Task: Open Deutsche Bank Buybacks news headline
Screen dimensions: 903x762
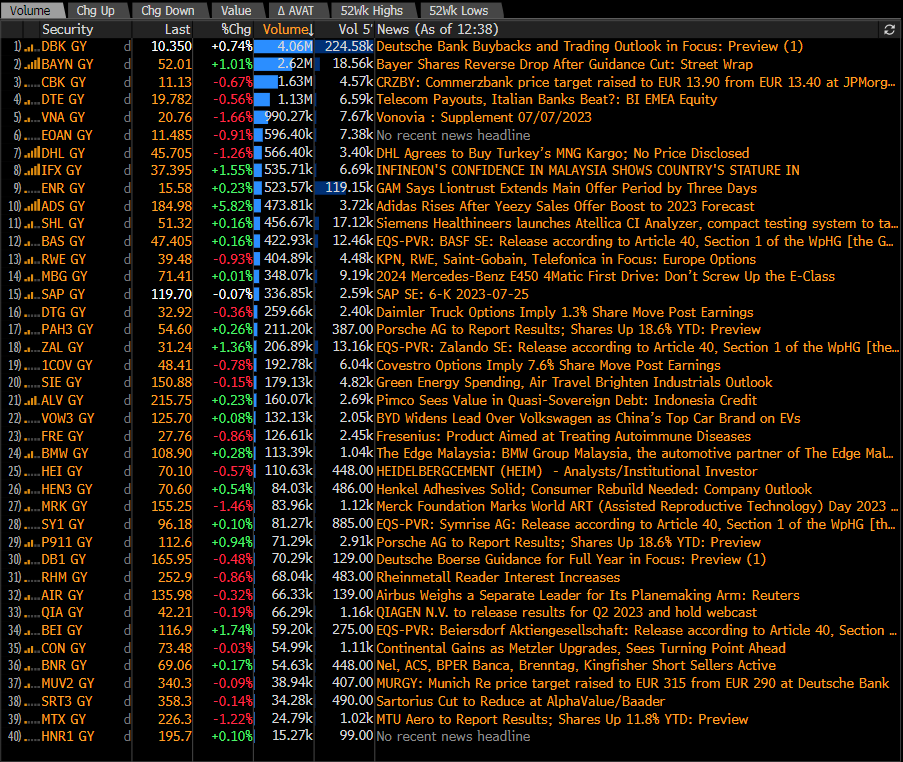Action: click(589, 47)
